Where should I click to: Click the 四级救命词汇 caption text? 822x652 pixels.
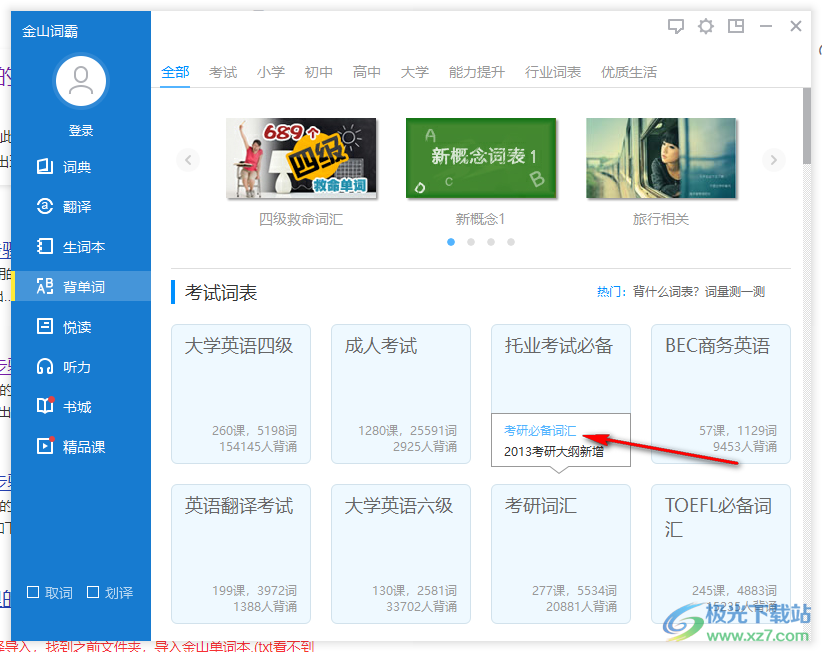(301, 219)
